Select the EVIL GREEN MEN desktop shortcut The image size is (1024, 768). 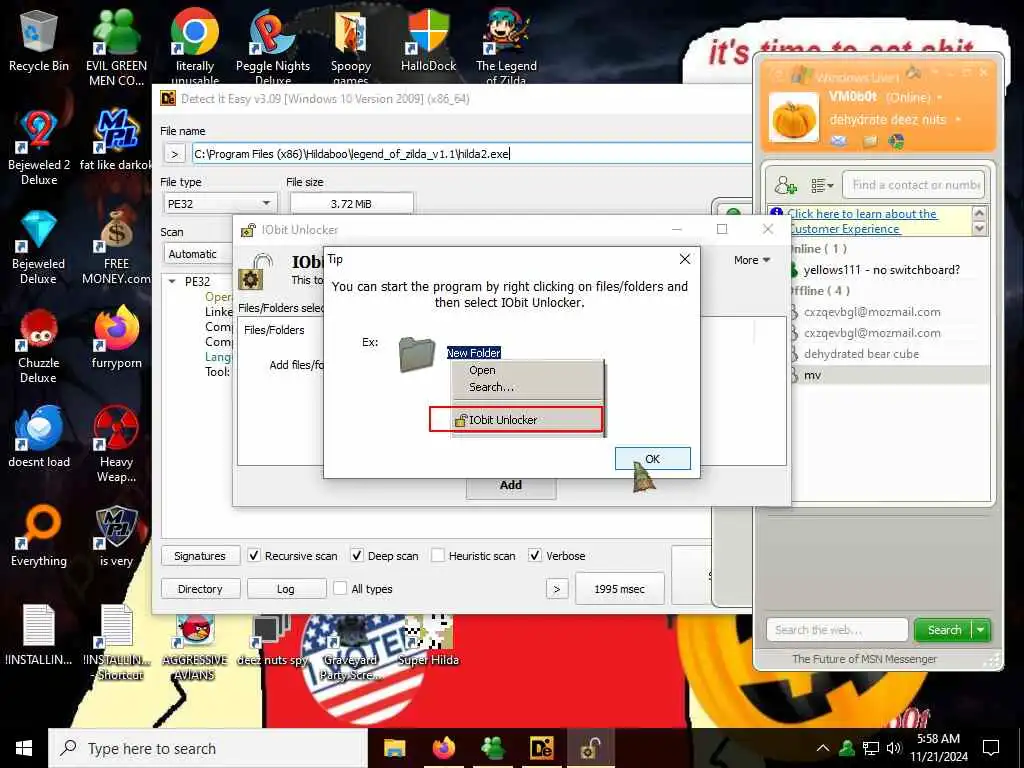pos(116,46)
